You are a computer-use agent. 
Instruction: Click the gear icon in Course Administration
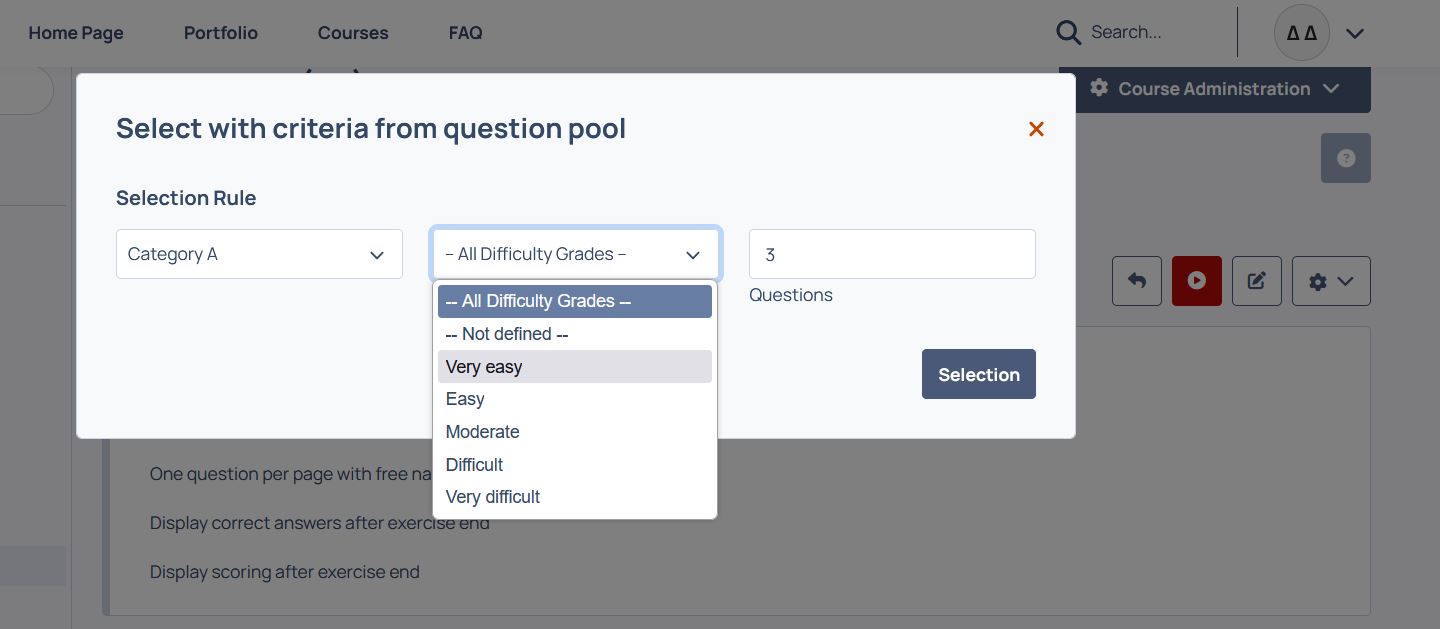coord(1099,88)
